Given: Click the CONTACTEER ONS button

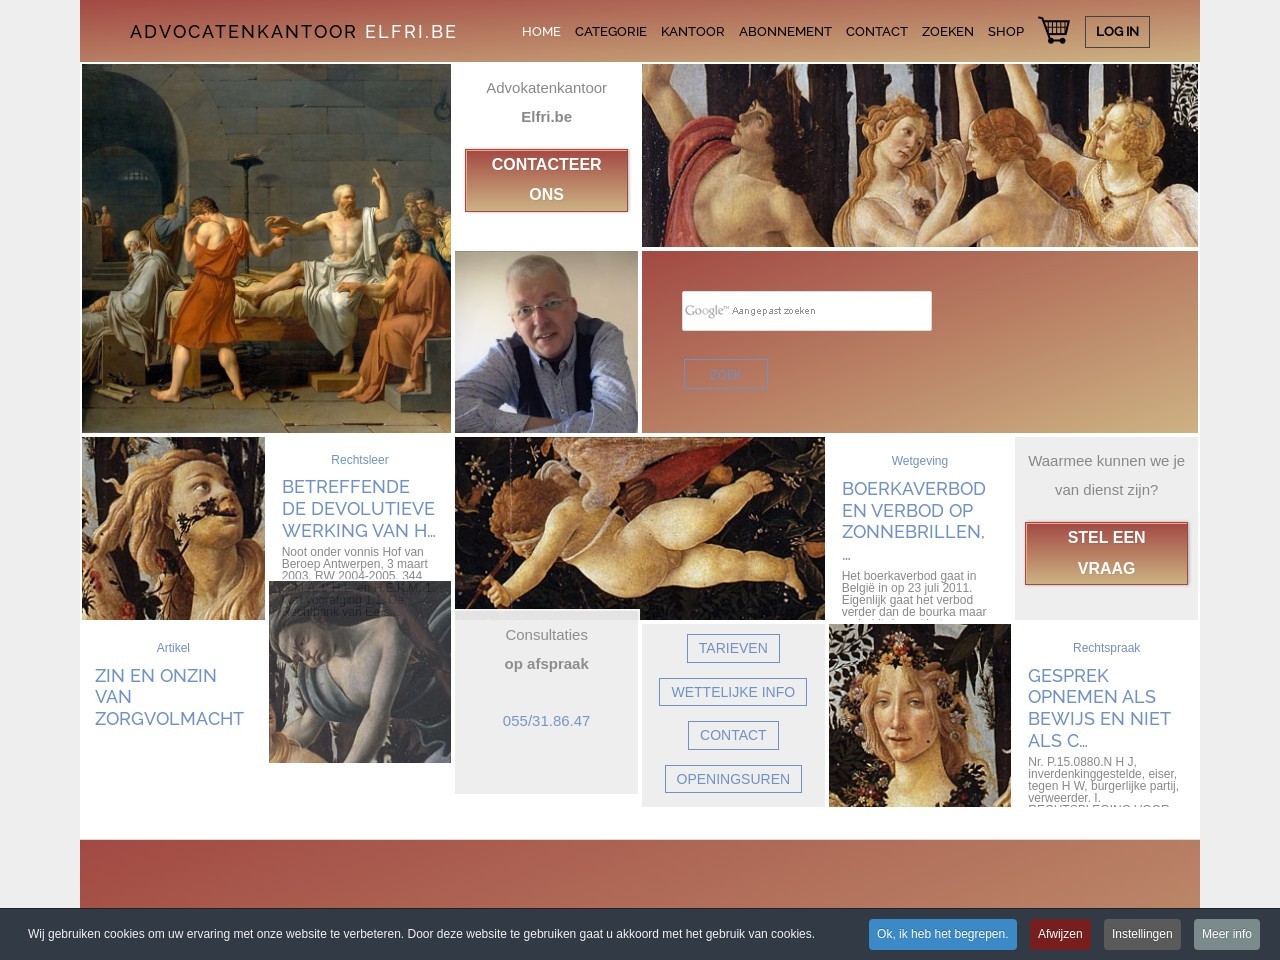Looking at the screenshot, I should pyautogui.click(x=546, y=180).
